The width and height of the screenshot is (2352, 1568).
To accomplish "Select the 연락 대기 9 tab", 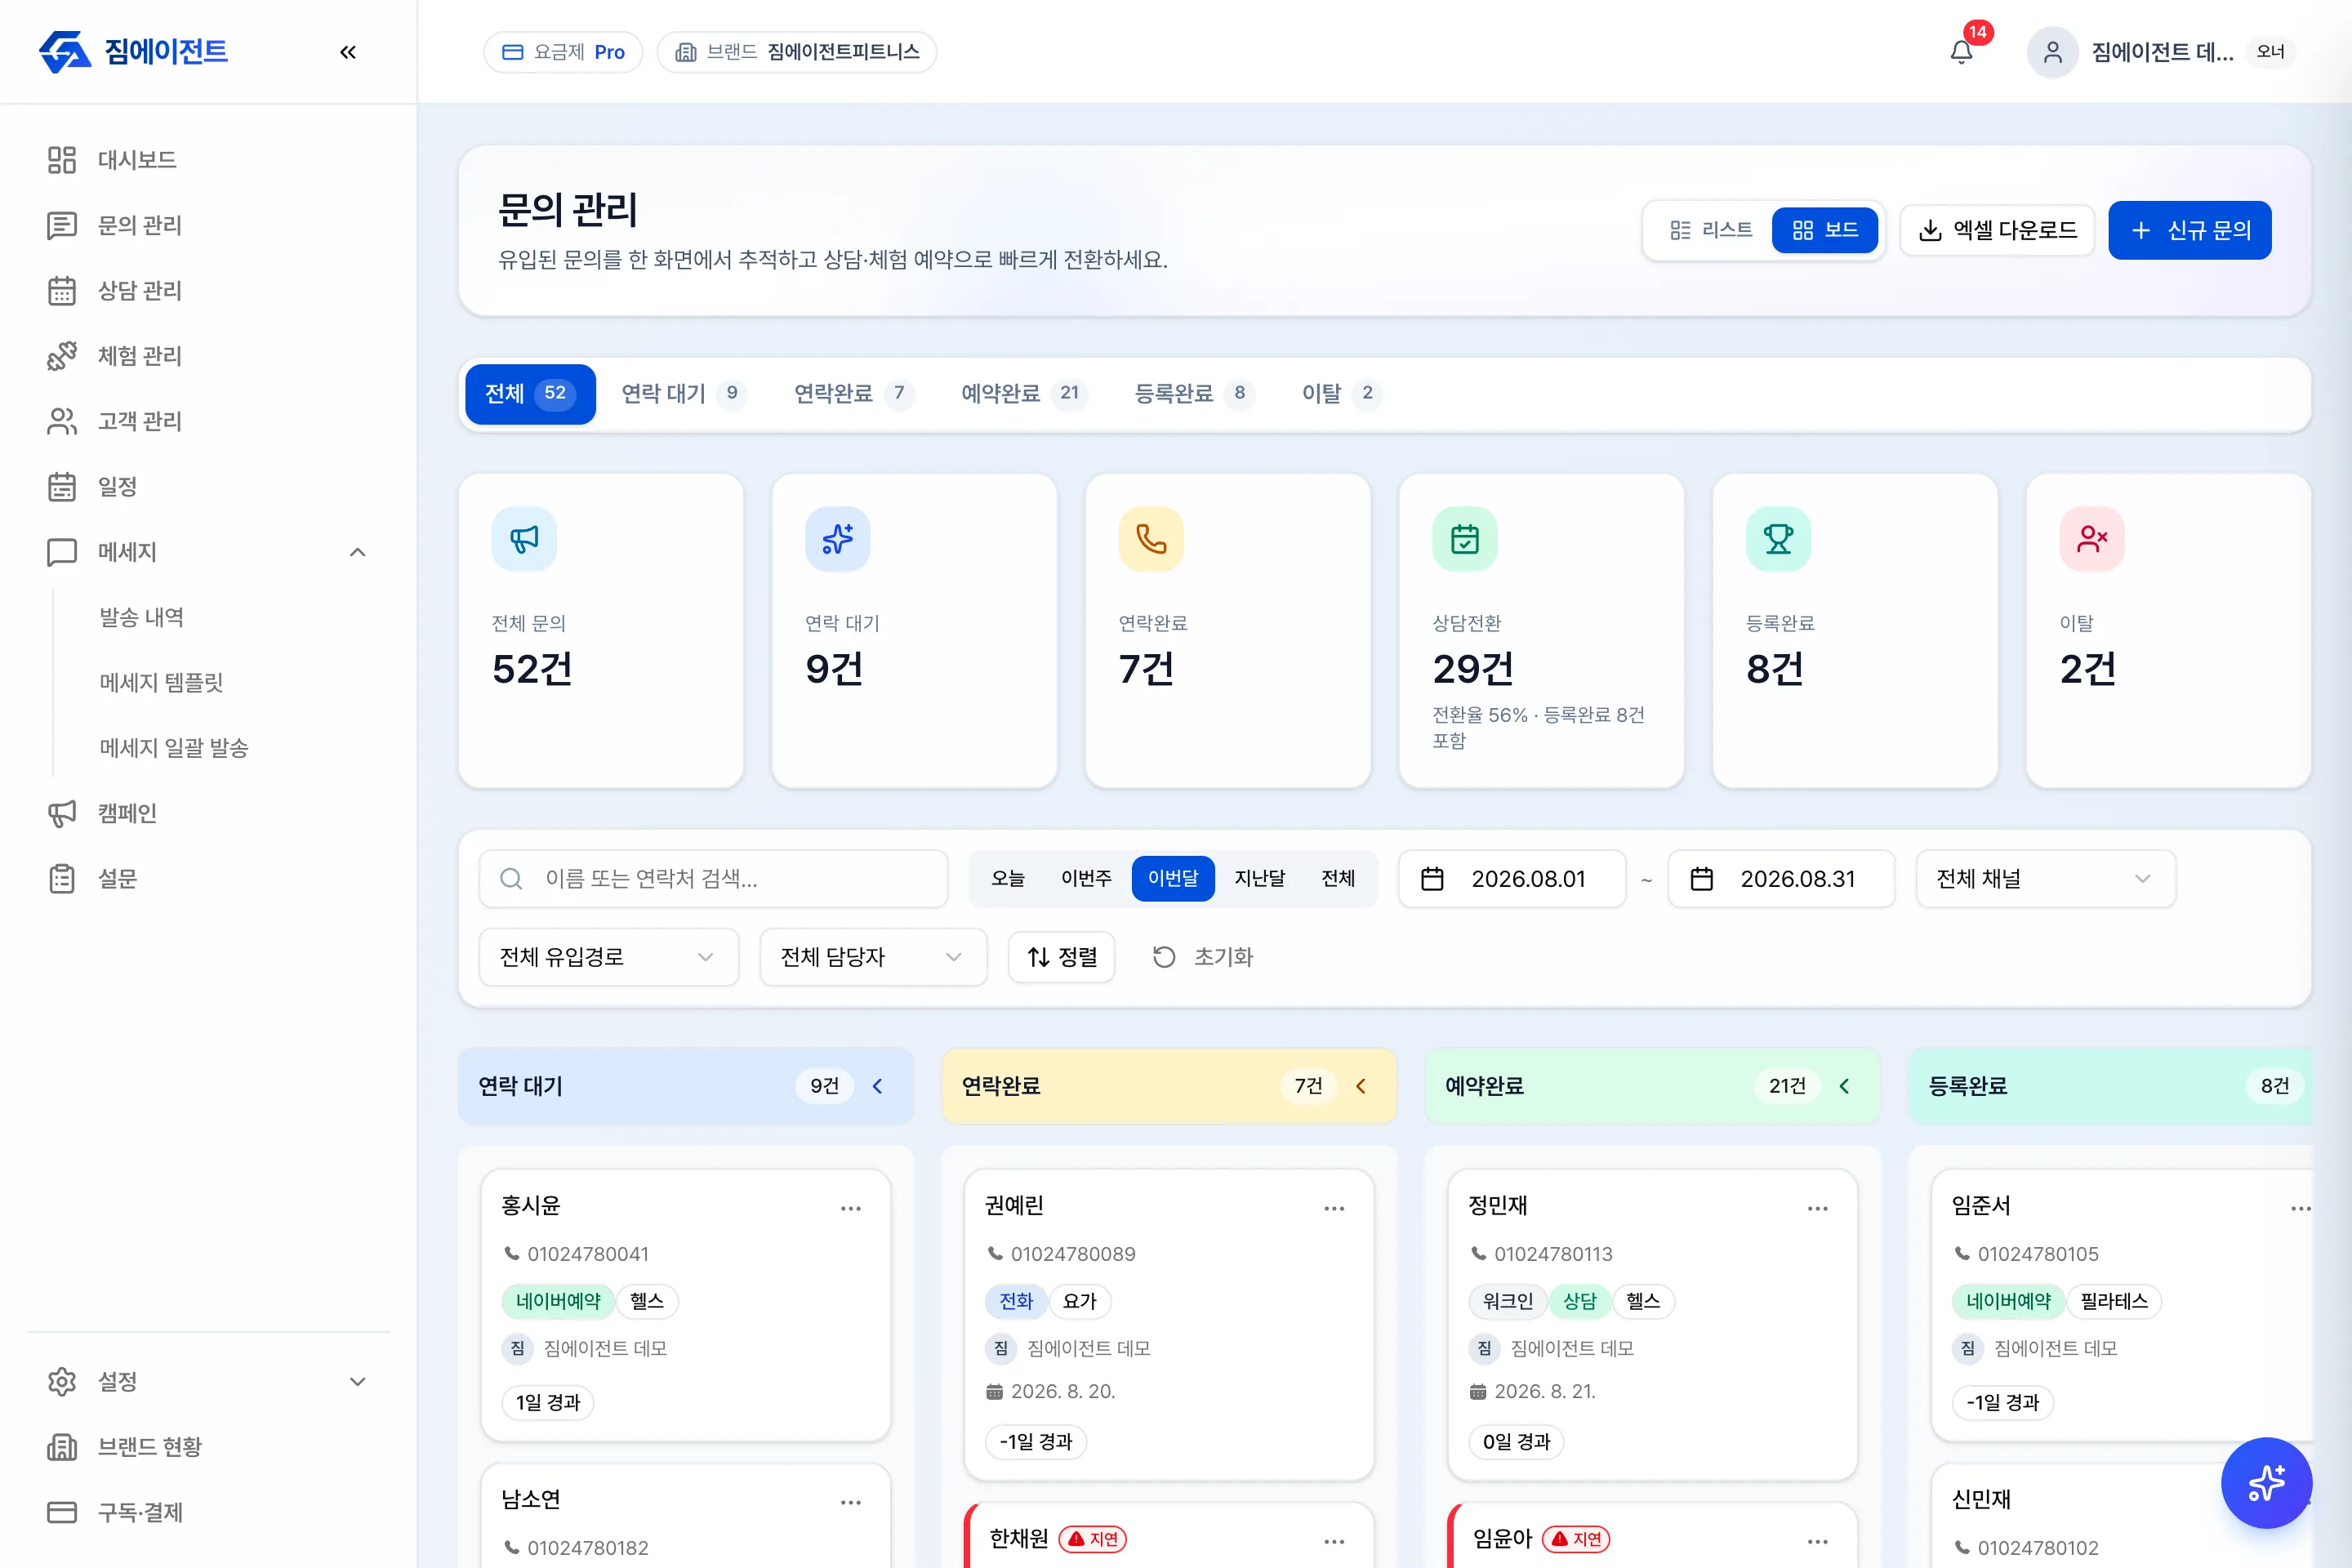I will (x=684, y=394).
